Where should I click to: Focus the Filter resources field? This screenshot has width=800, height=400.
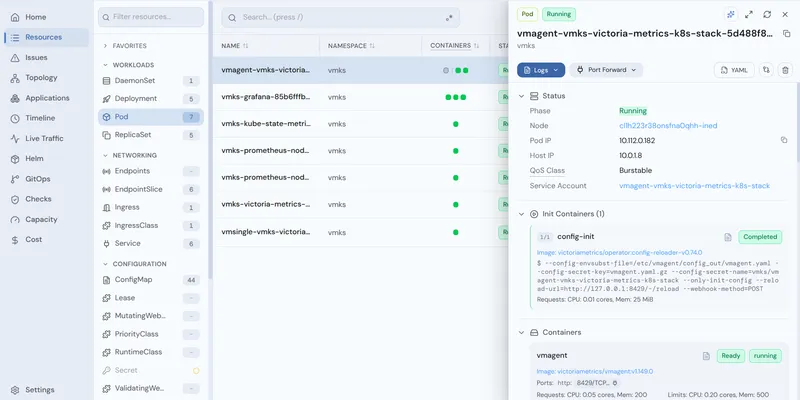[x=151, y=17]
